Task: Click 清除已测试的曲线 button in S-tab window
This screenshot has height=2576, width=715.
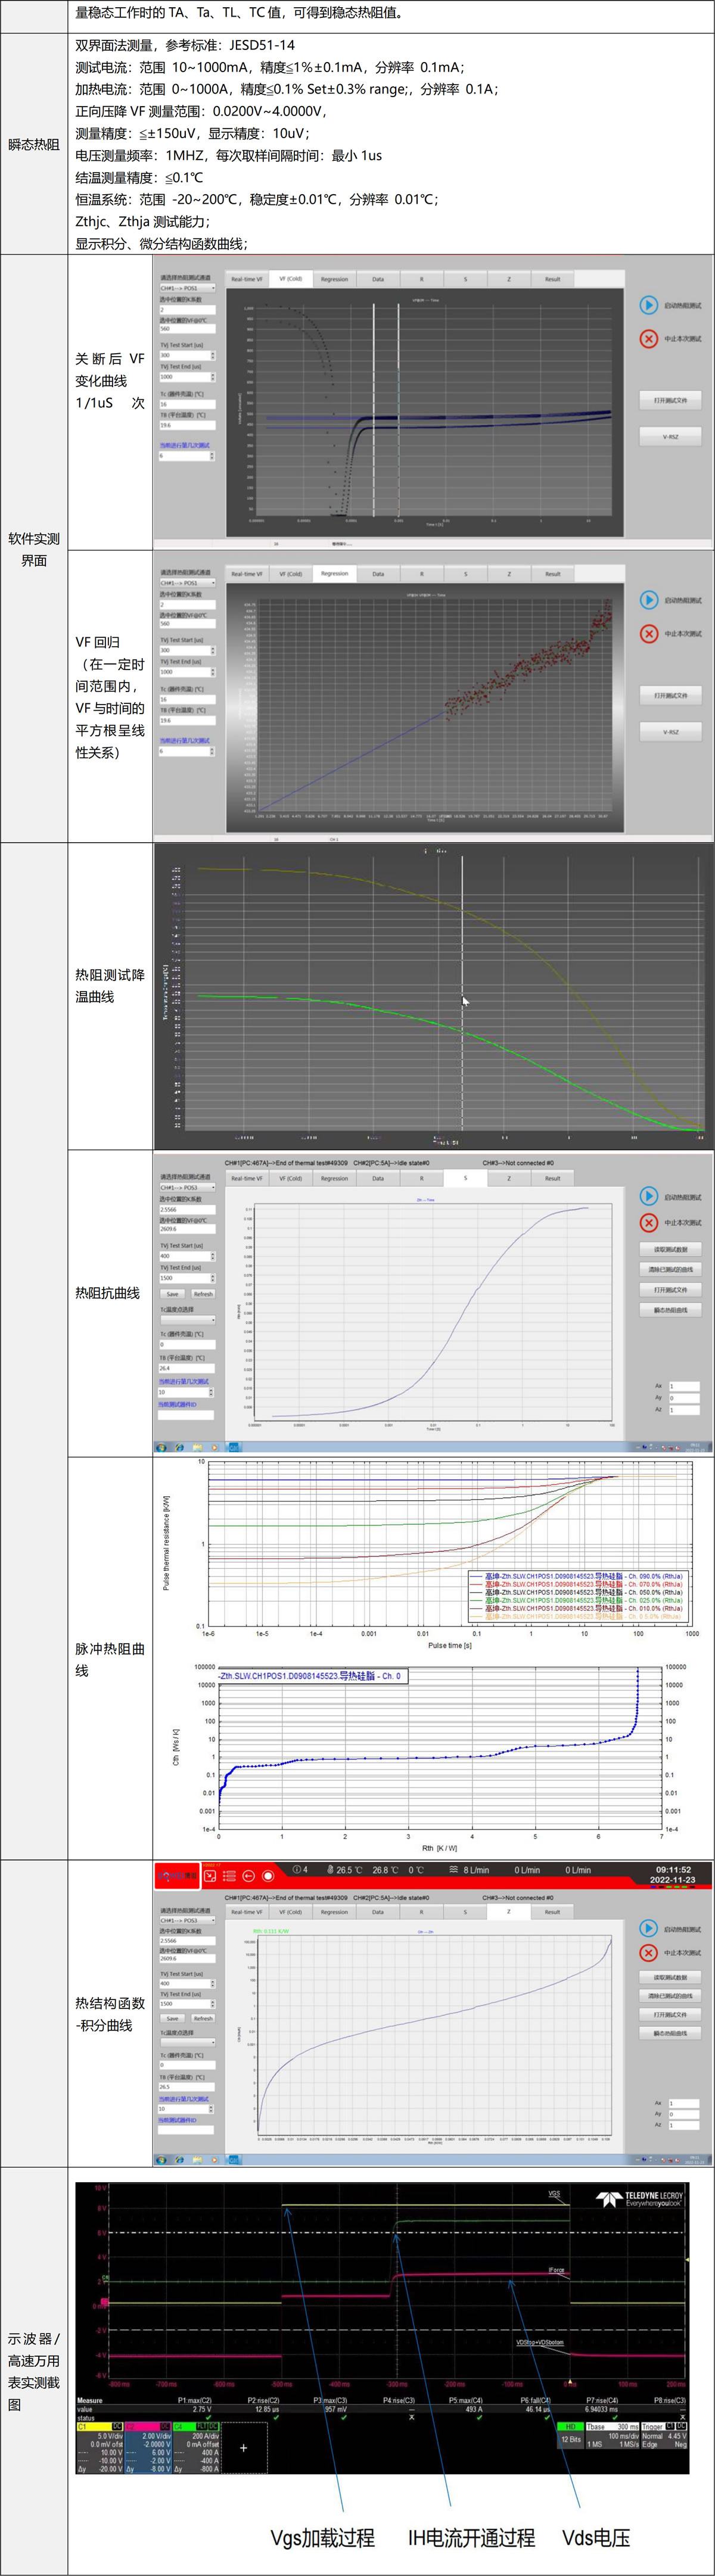Action: [671, 1269]
